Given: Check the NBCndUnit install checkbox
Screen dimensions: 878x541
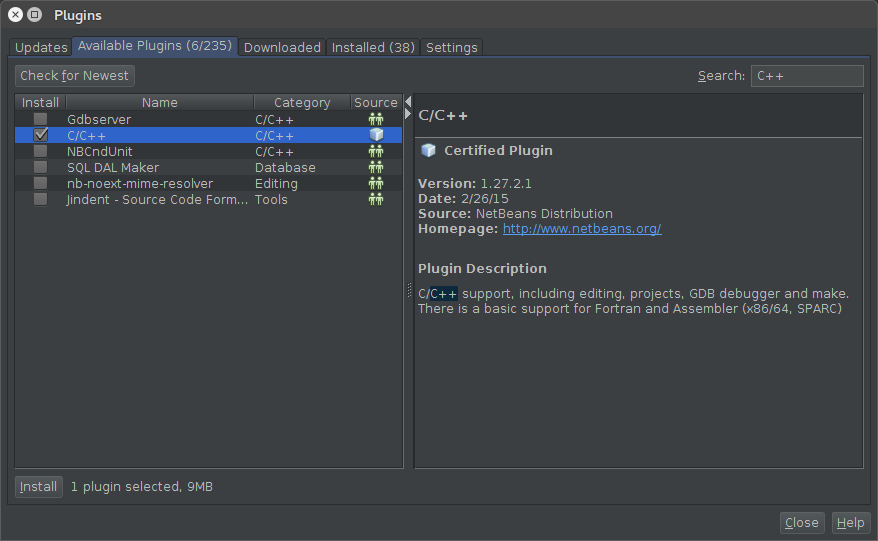Looking at the screenshot, I should [40, 151].
